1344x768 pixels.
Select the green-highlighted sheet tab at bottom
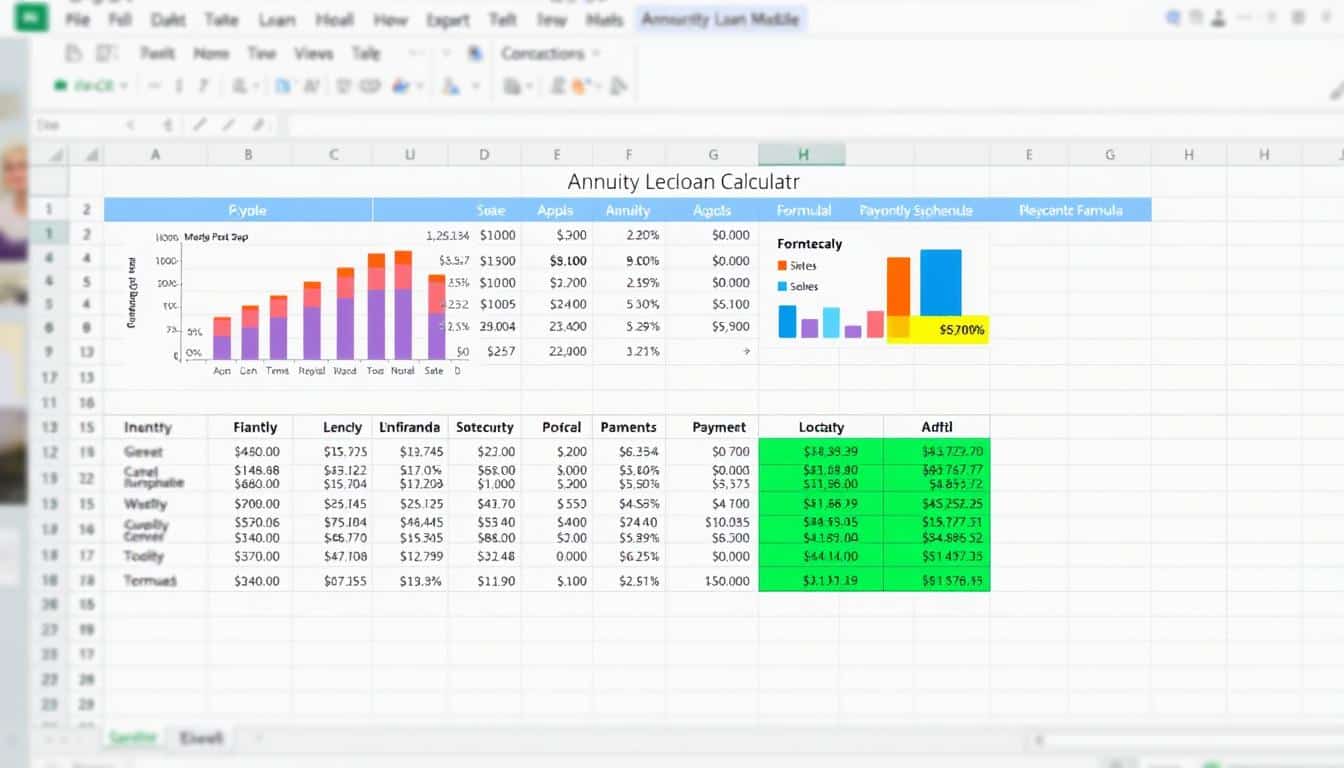(132, 738)
